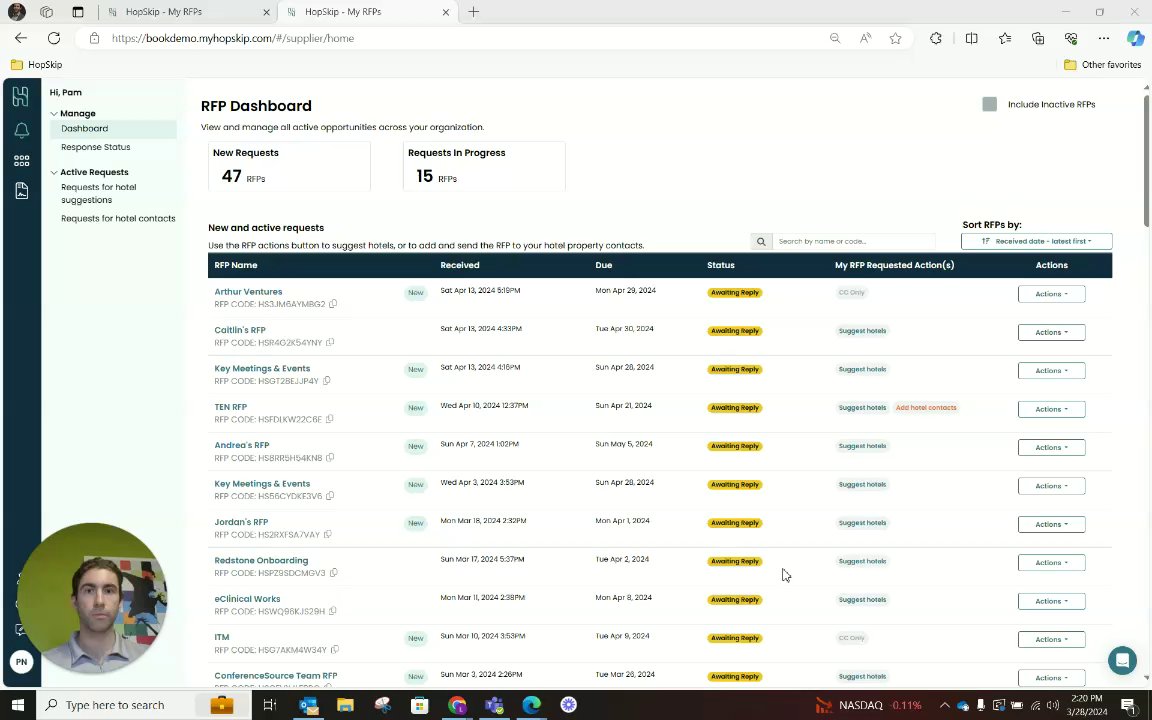Copy RFP code for Arthur Ventures

click(x=333, y=304)
